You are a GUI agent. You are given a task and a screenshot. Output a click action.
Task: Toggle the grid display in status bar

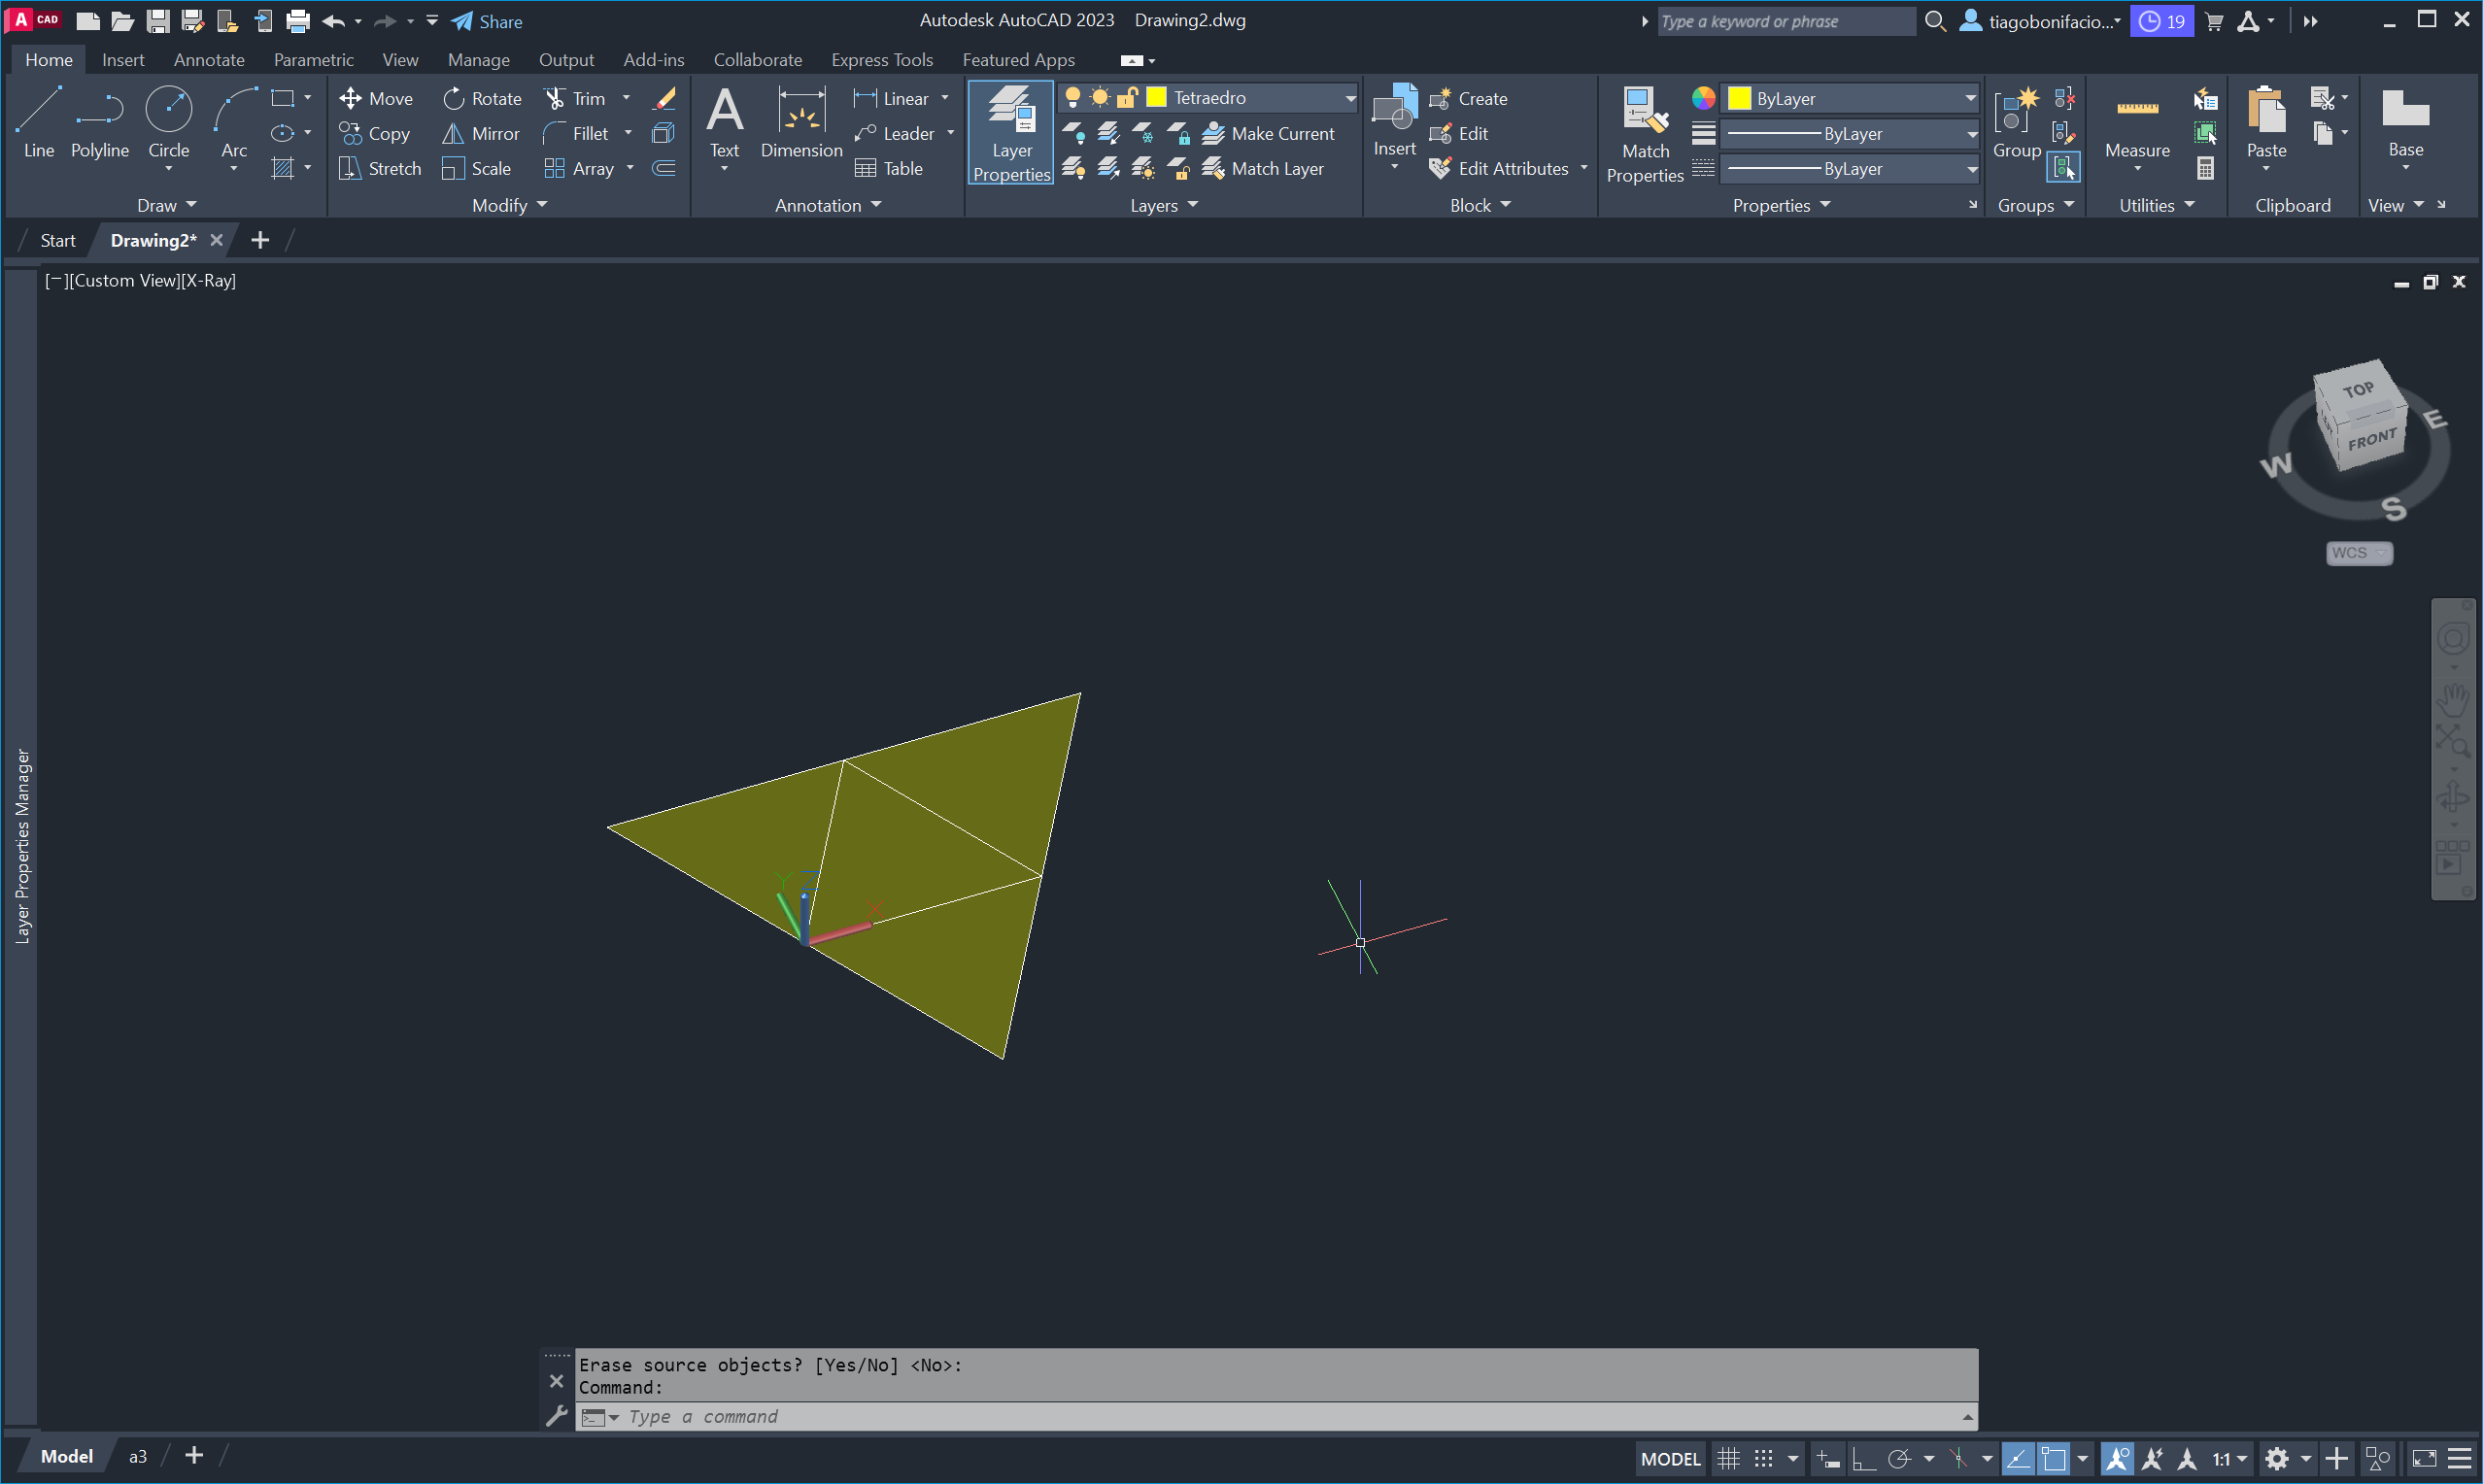1728,1458
